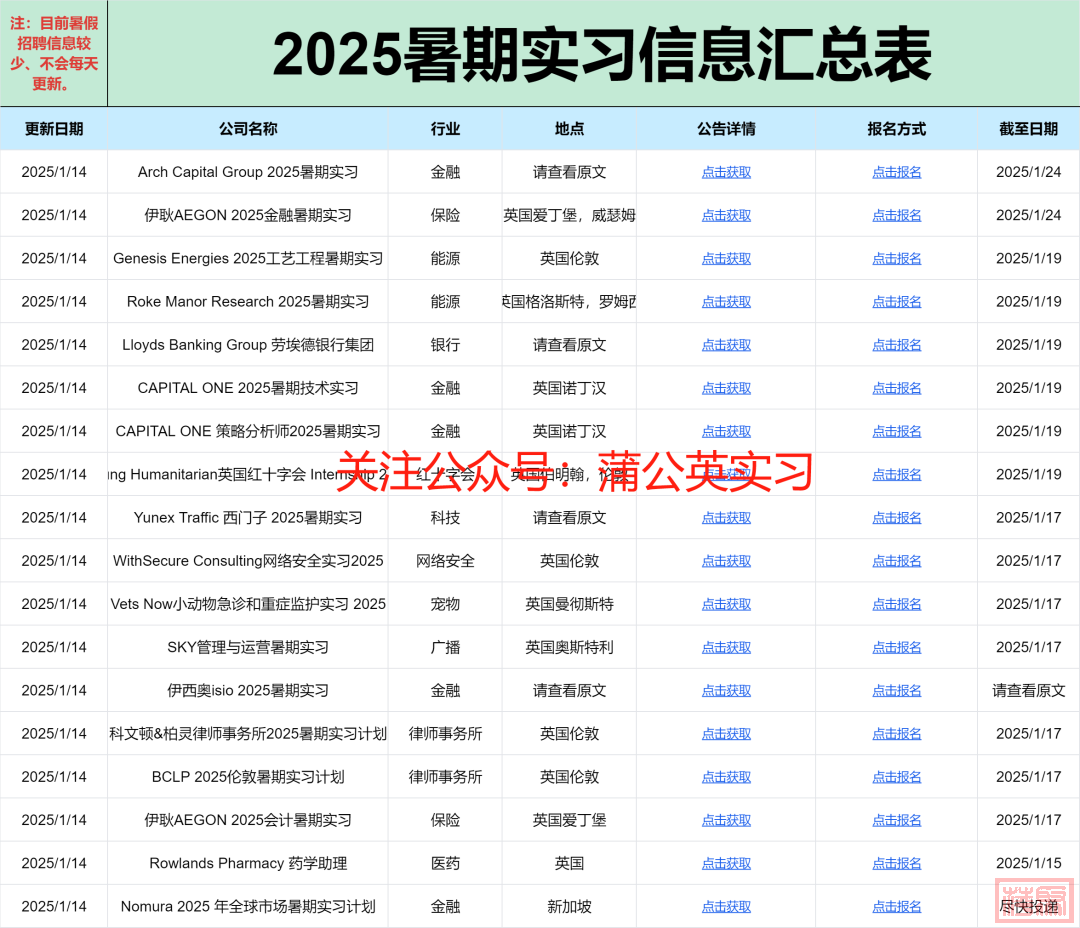1080x928 pixels.
Task: Select the 更新日期 column header
Action: click(x=54, y=129)
